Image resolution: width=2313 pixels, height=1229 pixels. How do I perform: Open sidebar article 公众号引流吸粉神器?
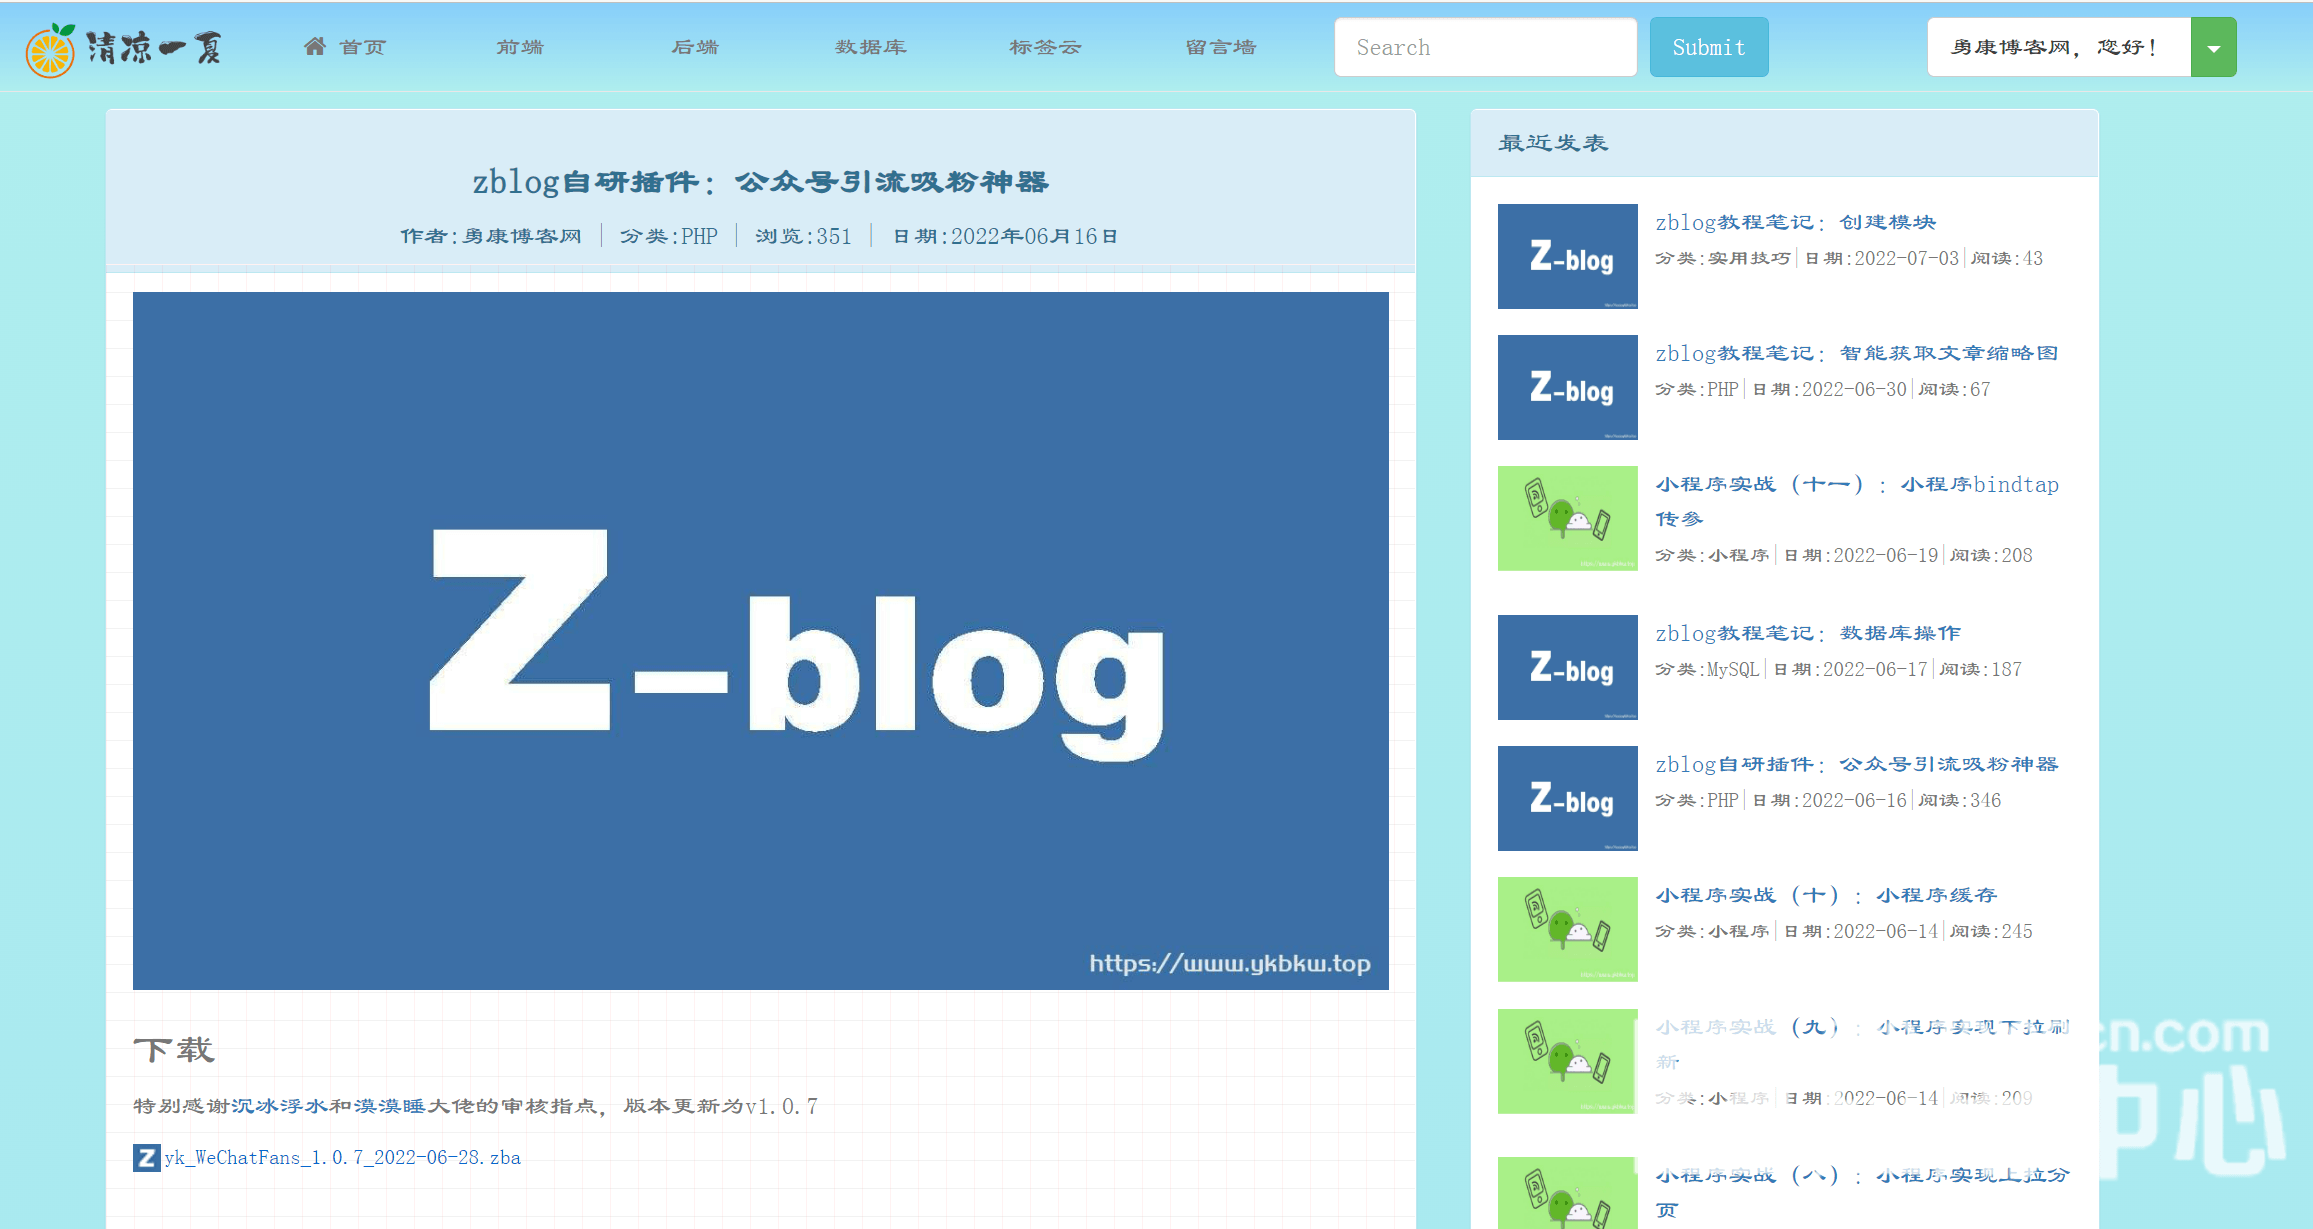(x=1857, y=764)
